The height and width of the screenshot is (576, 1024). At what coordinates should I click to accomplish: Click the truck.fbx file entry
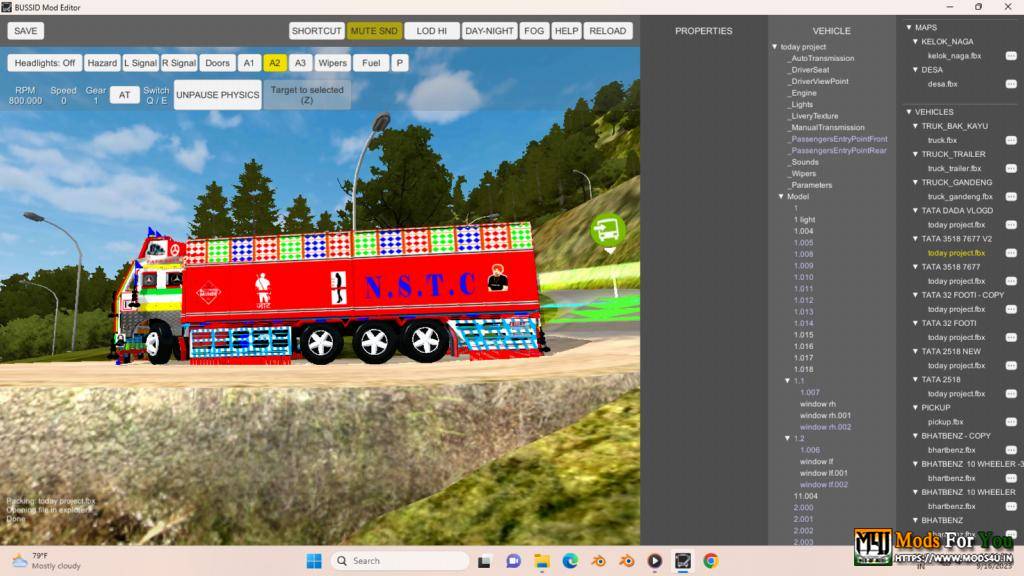coord(942,140)
